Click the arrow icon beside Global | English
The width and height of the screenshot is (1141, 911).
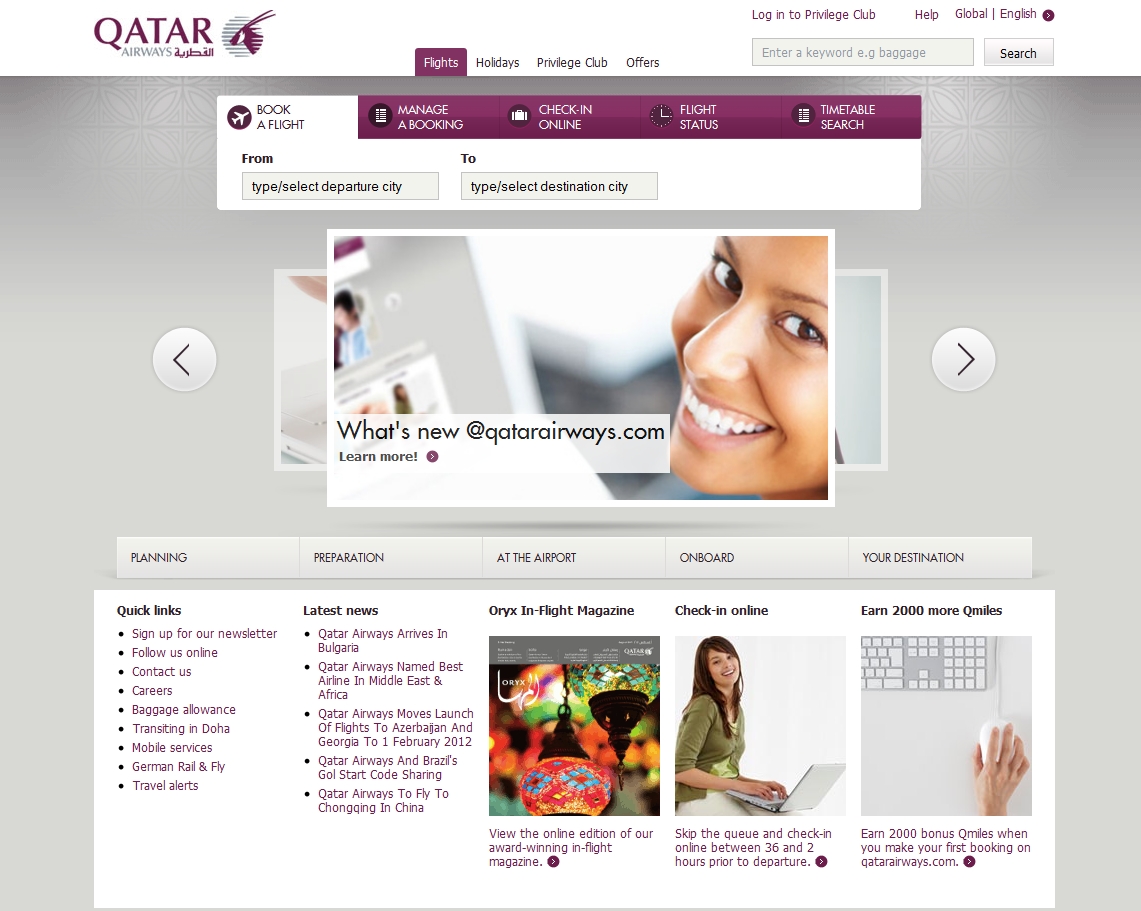(x=1049, y=15)
